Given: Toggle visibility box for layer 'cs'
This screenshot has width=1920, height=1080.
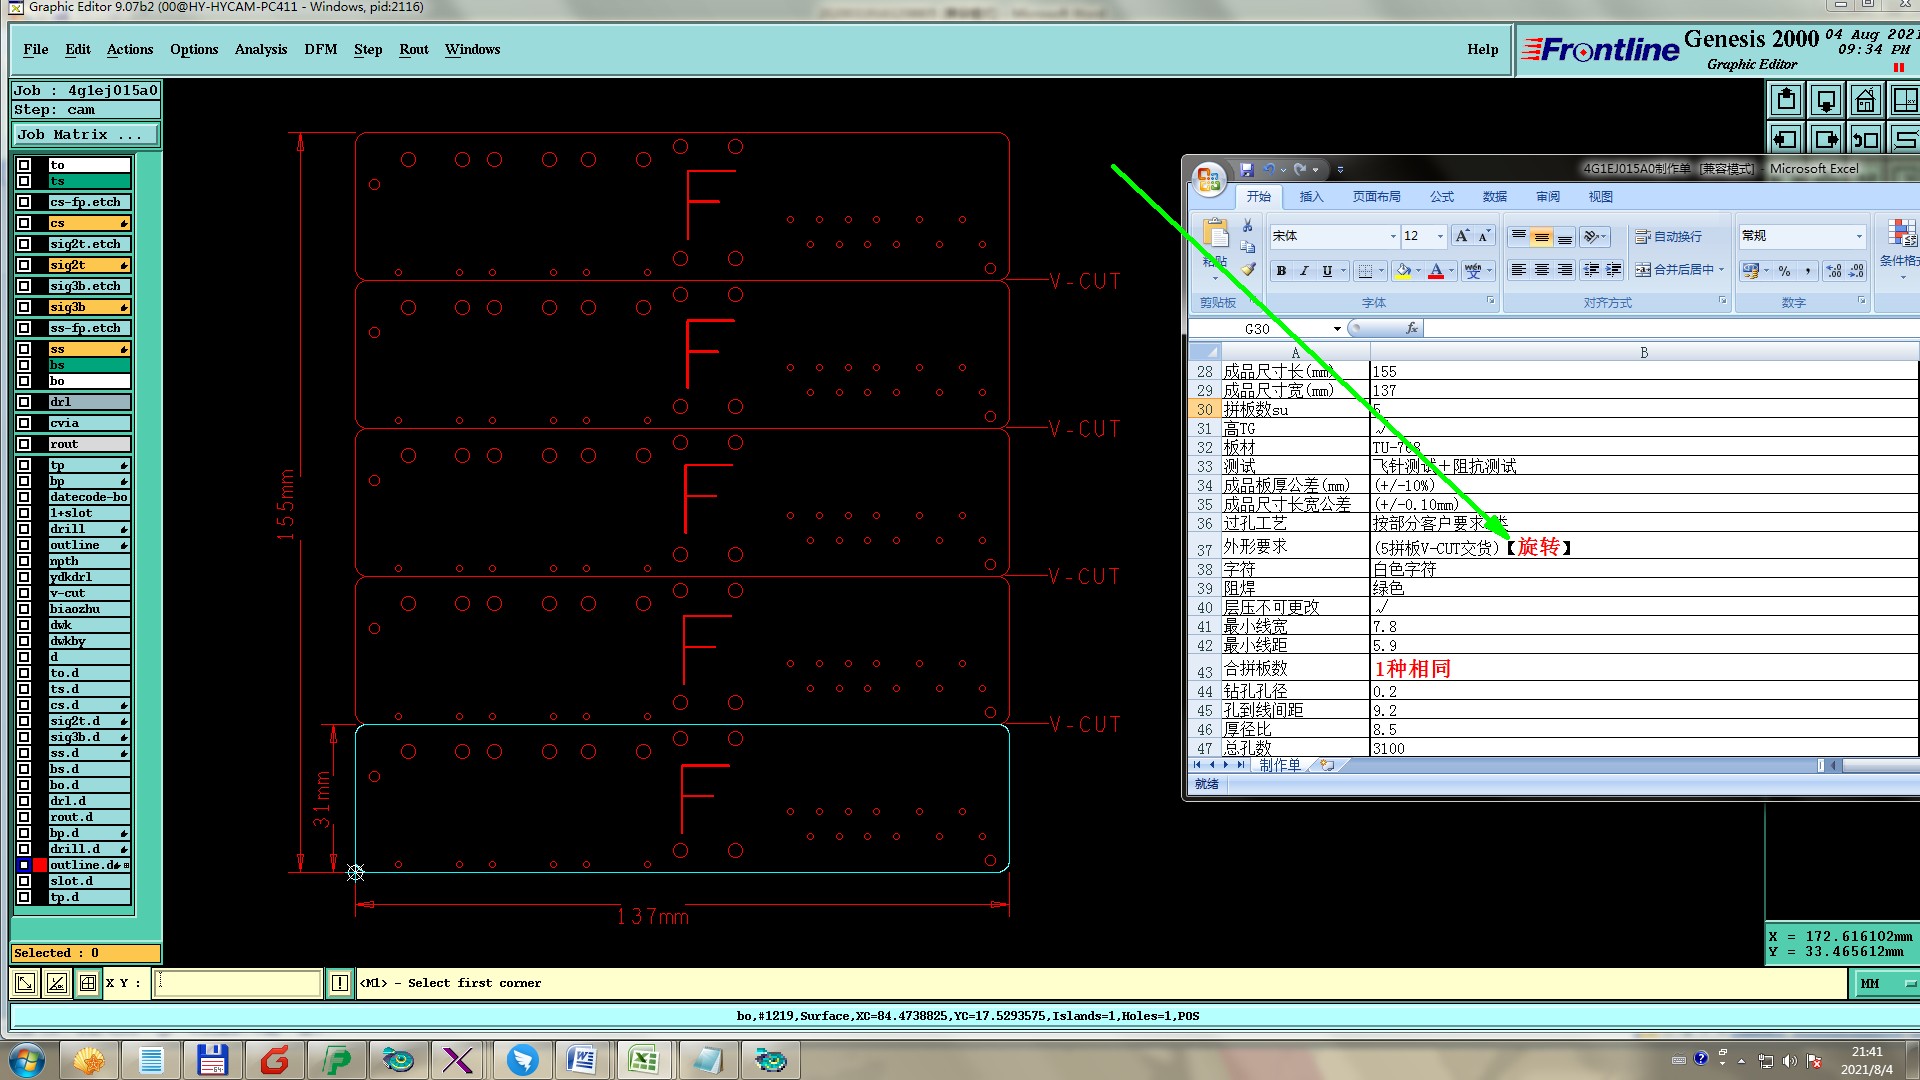Looking at the screenshot, I should point(24,223).
